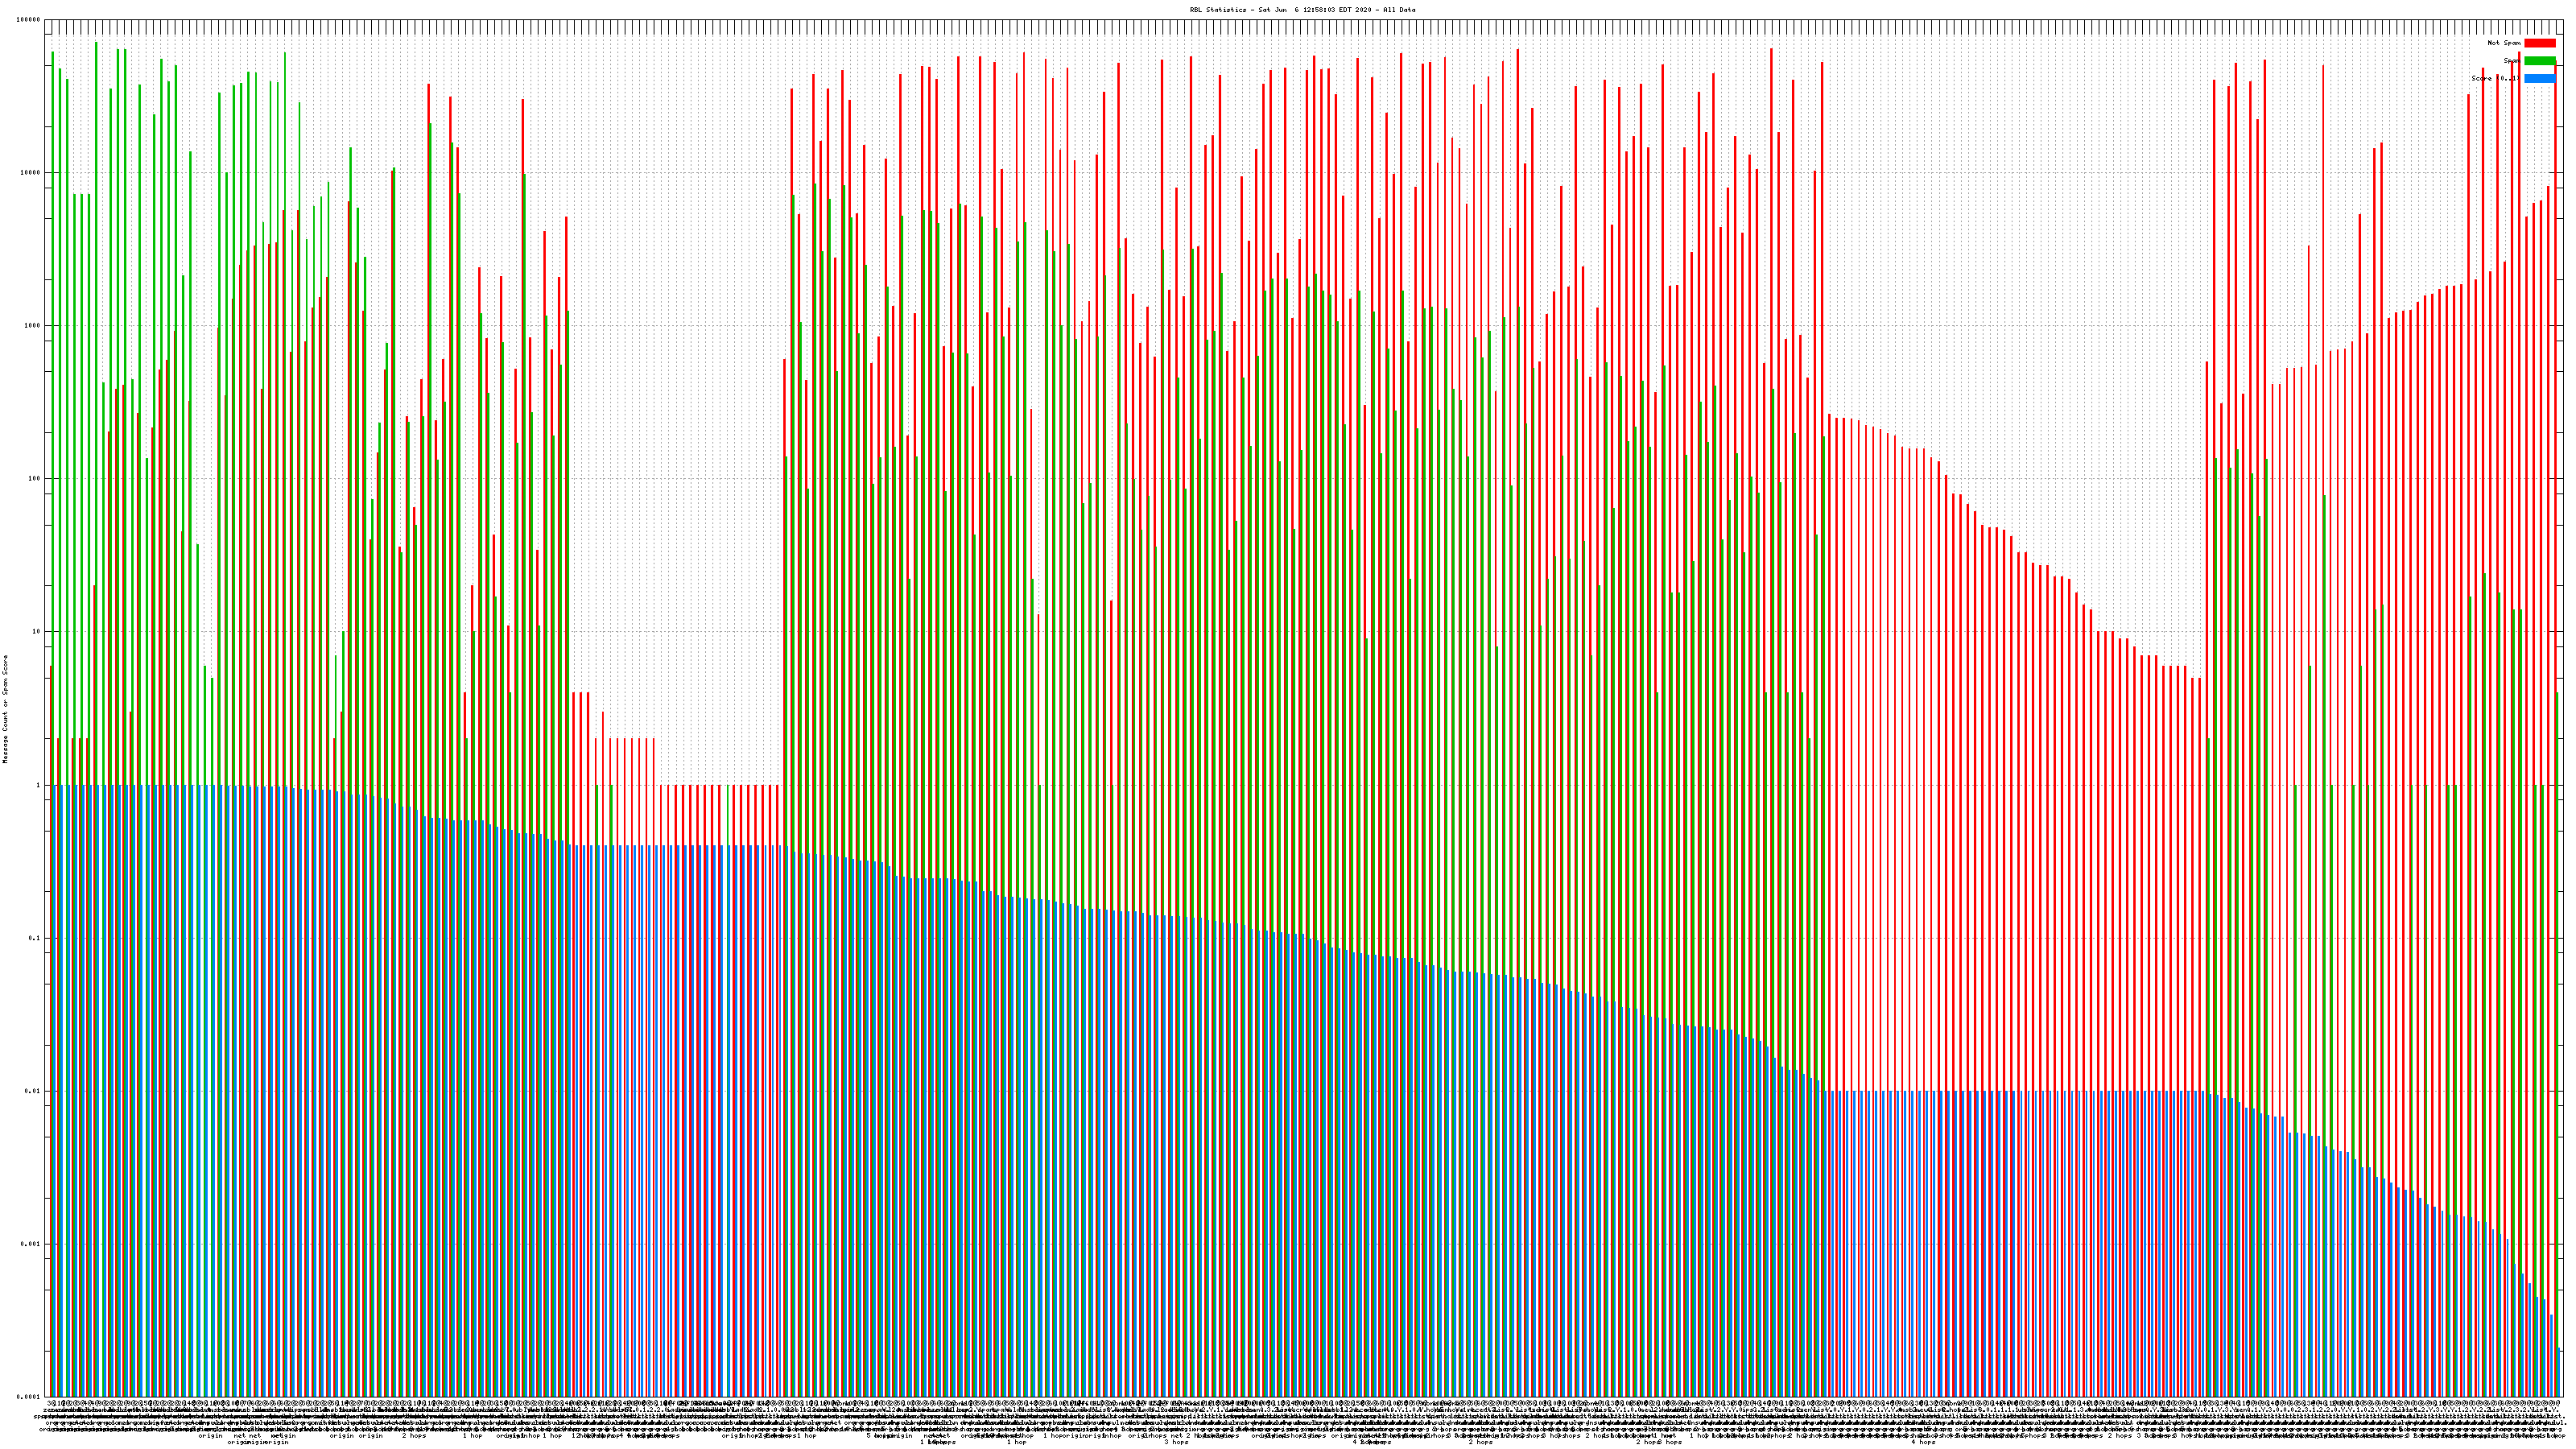Click the 0.0001 y-axis tick label

point(30,1396)
